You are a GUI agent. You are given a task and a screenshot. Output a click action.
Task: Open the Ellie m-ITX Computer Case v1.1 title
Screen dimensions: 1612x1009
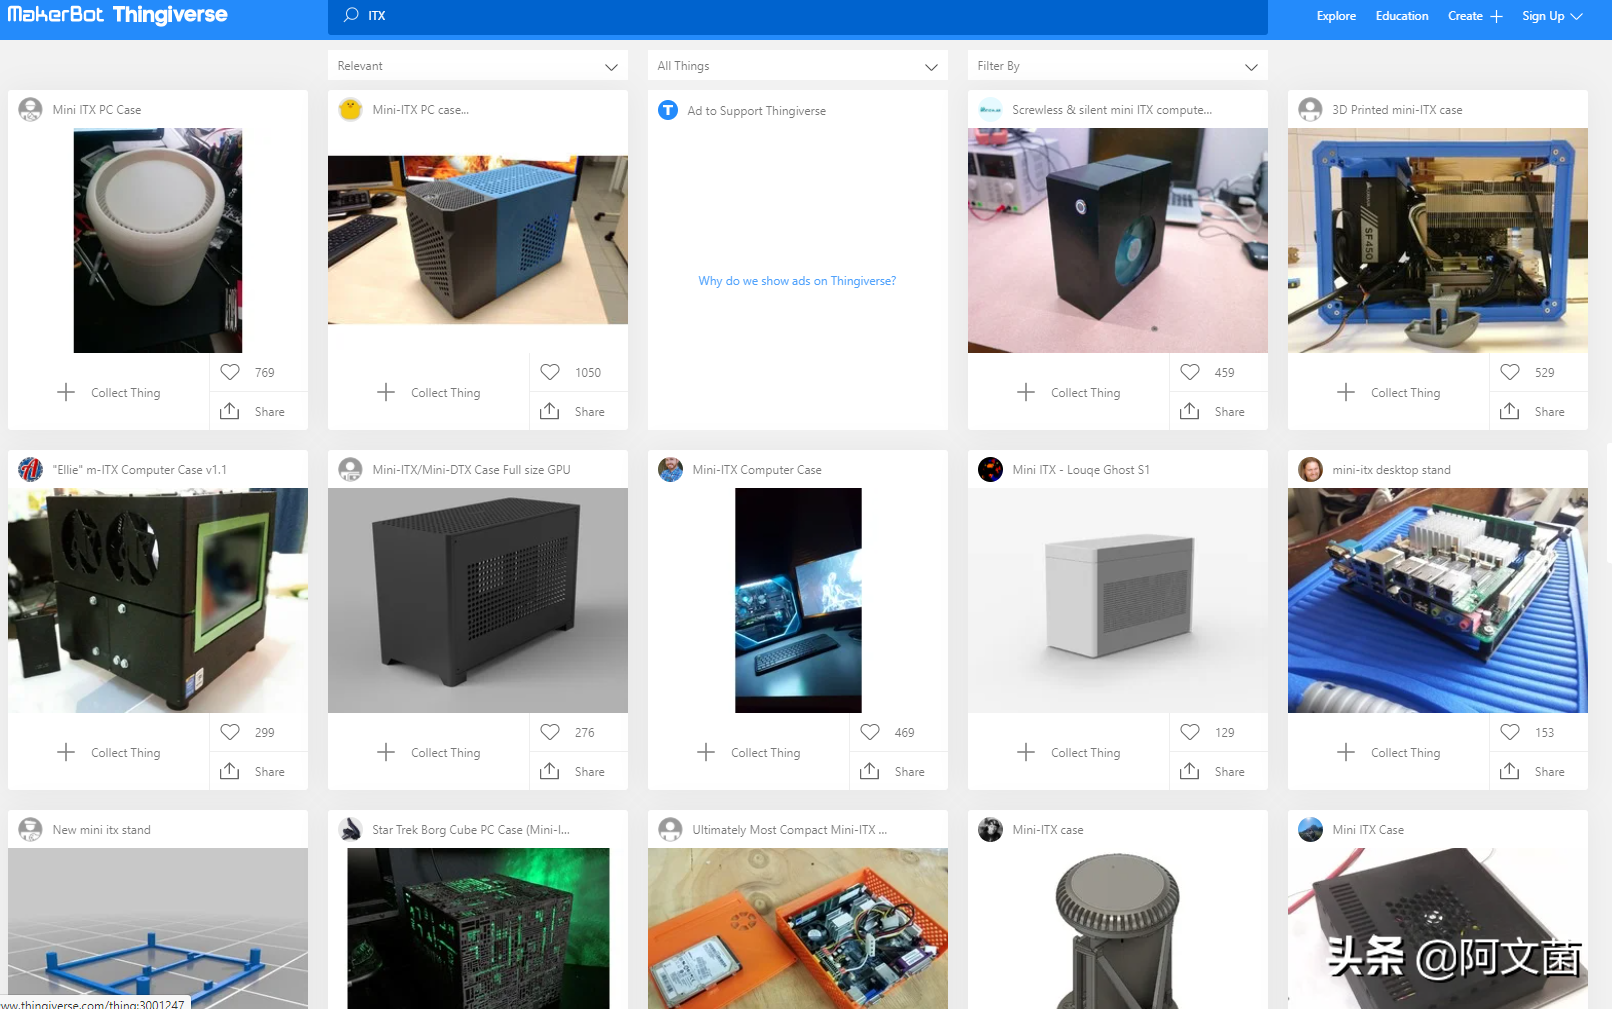pyautogui.click(x=139, y=470)
